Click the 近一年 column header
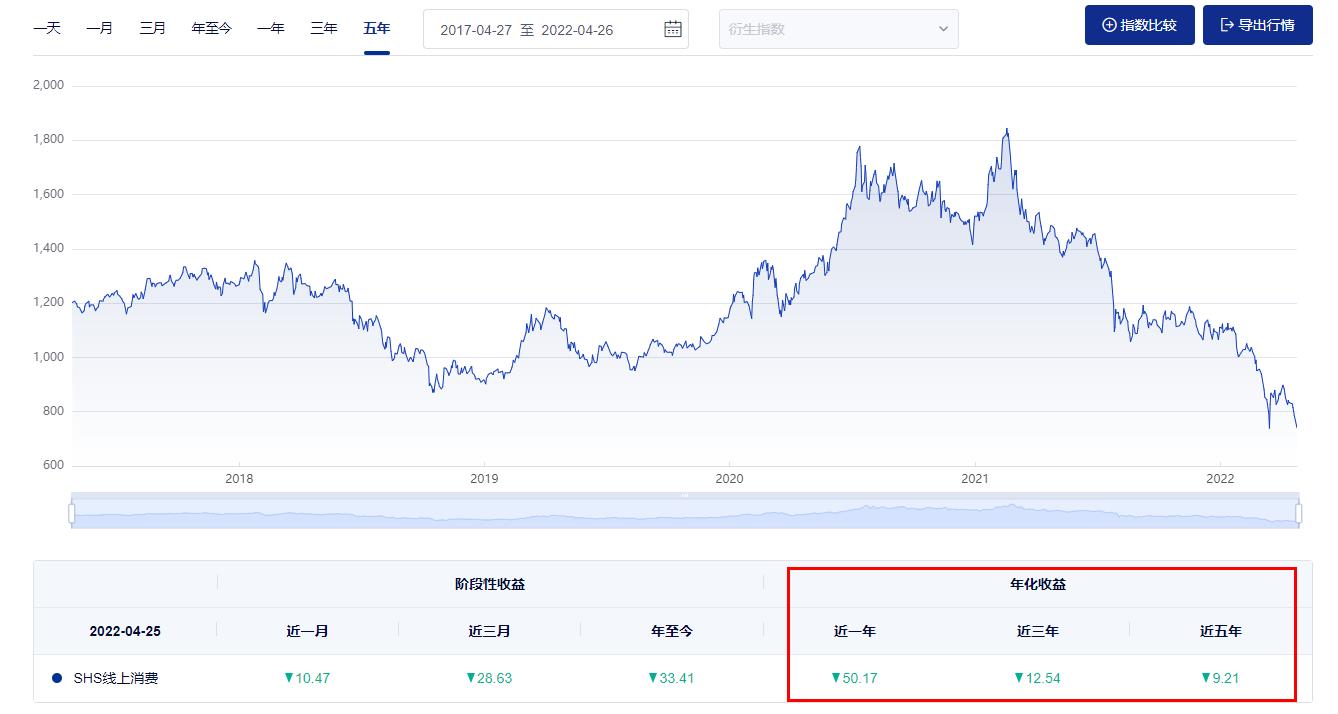The height and width of the screenshot is (714, 1338). [855, 631]
